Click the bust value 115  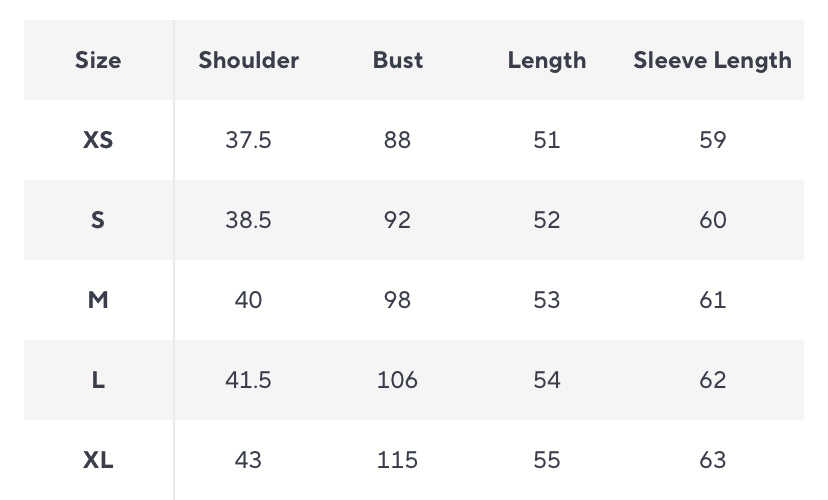pyautogui.click(x=398, y=460)
